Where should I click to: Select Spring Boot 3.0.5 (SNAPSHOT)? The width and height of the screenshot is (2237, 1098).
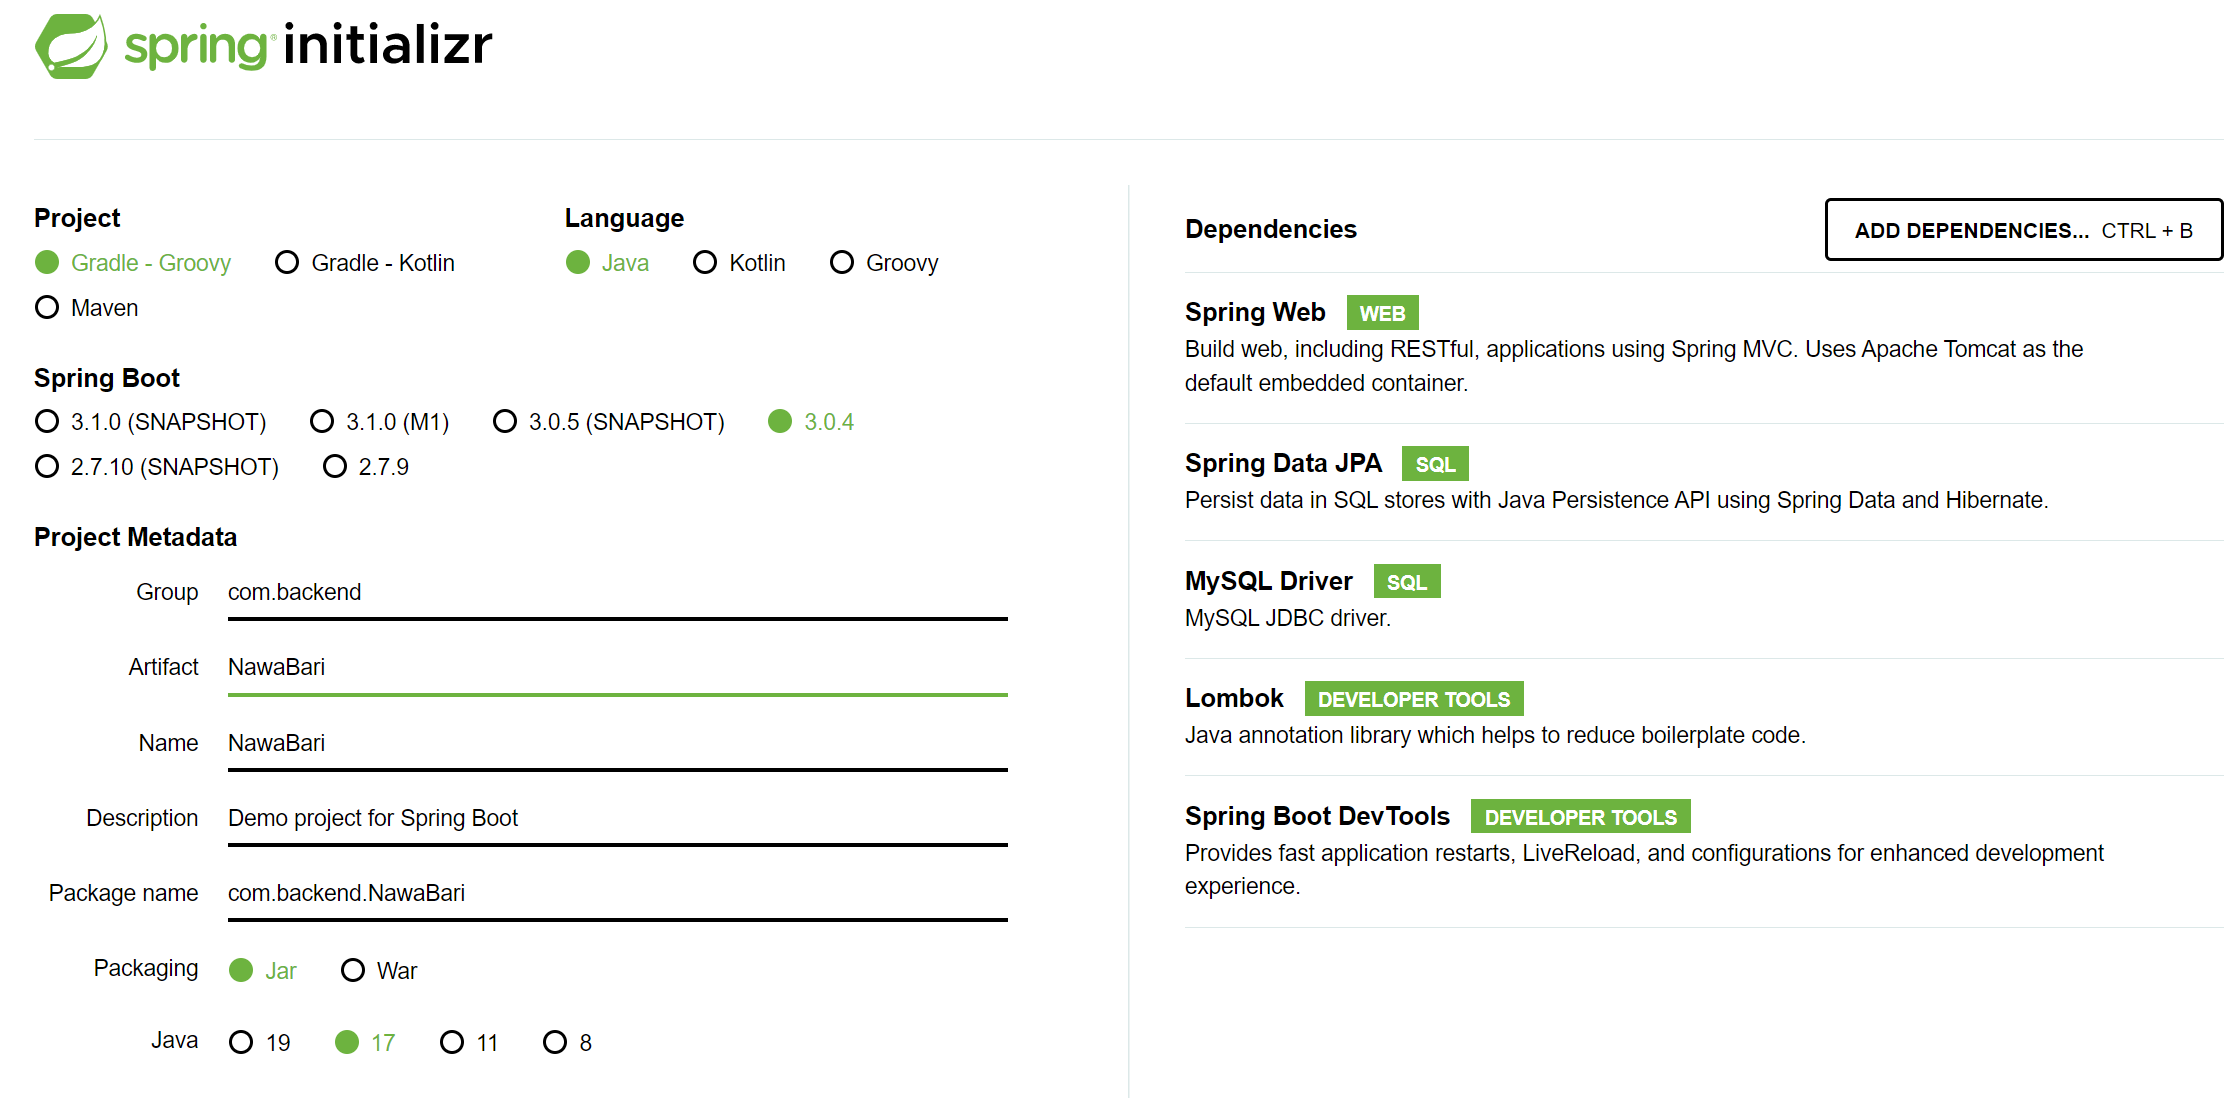click(x=609, y=422)
